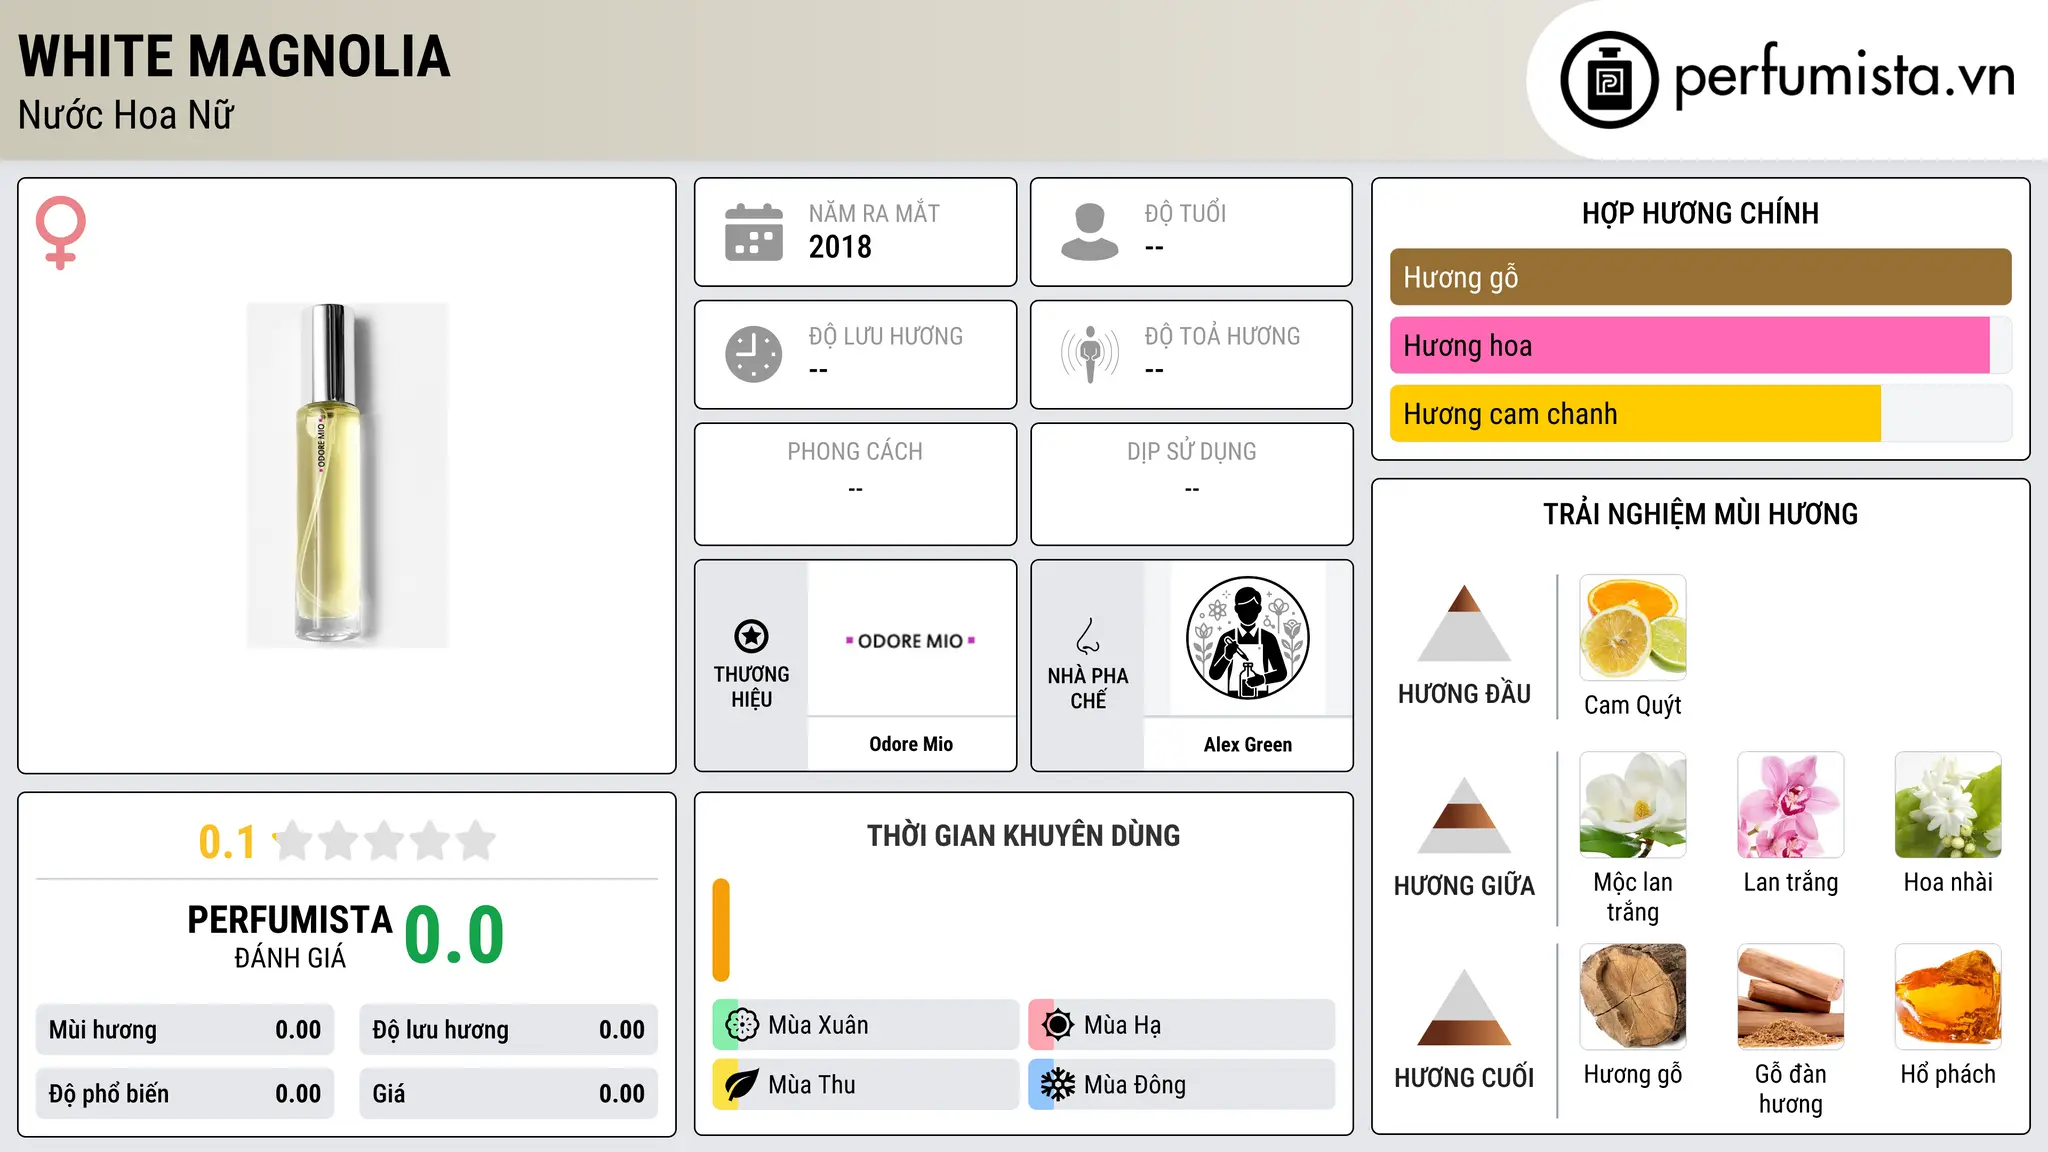Click the perfumista.vn site name
Viewport: 2048px width, 1152px height.
pyautogui.click(x=1844, y=75)
